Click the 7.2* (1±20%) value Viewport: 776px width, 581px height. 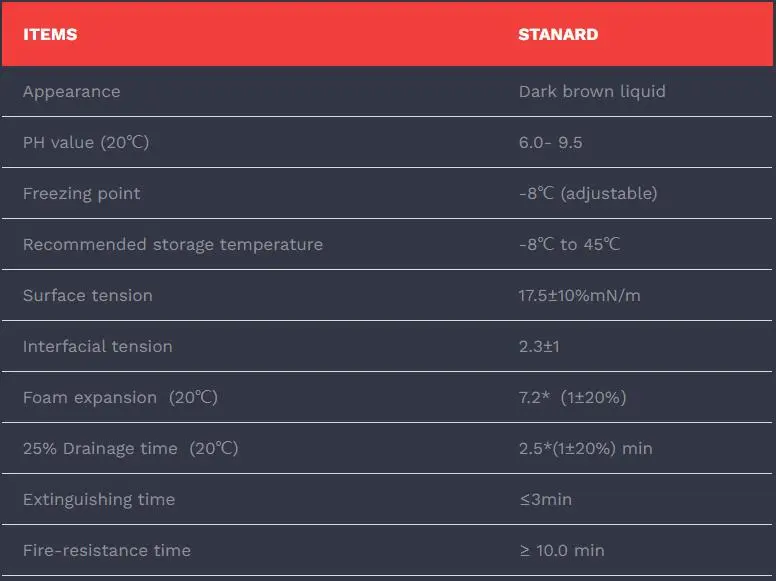[573, 397]
